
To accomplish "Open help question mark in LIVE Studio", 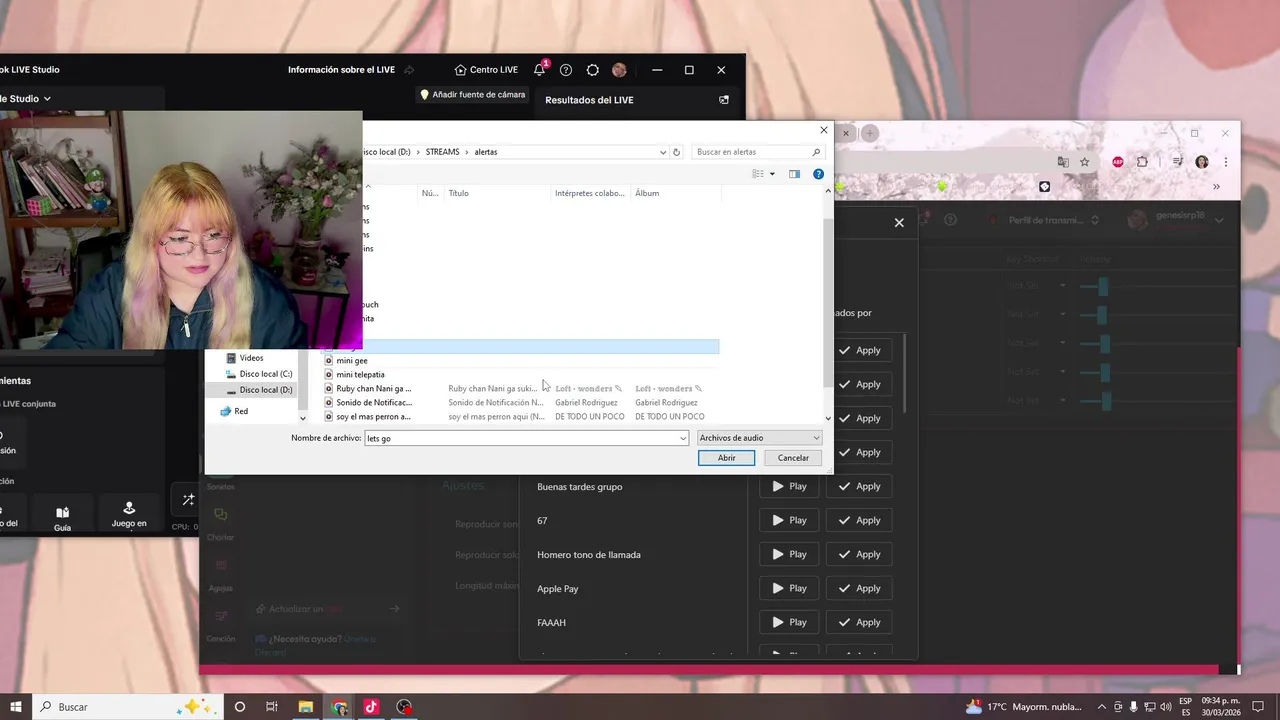I will (x=566, y=70).
